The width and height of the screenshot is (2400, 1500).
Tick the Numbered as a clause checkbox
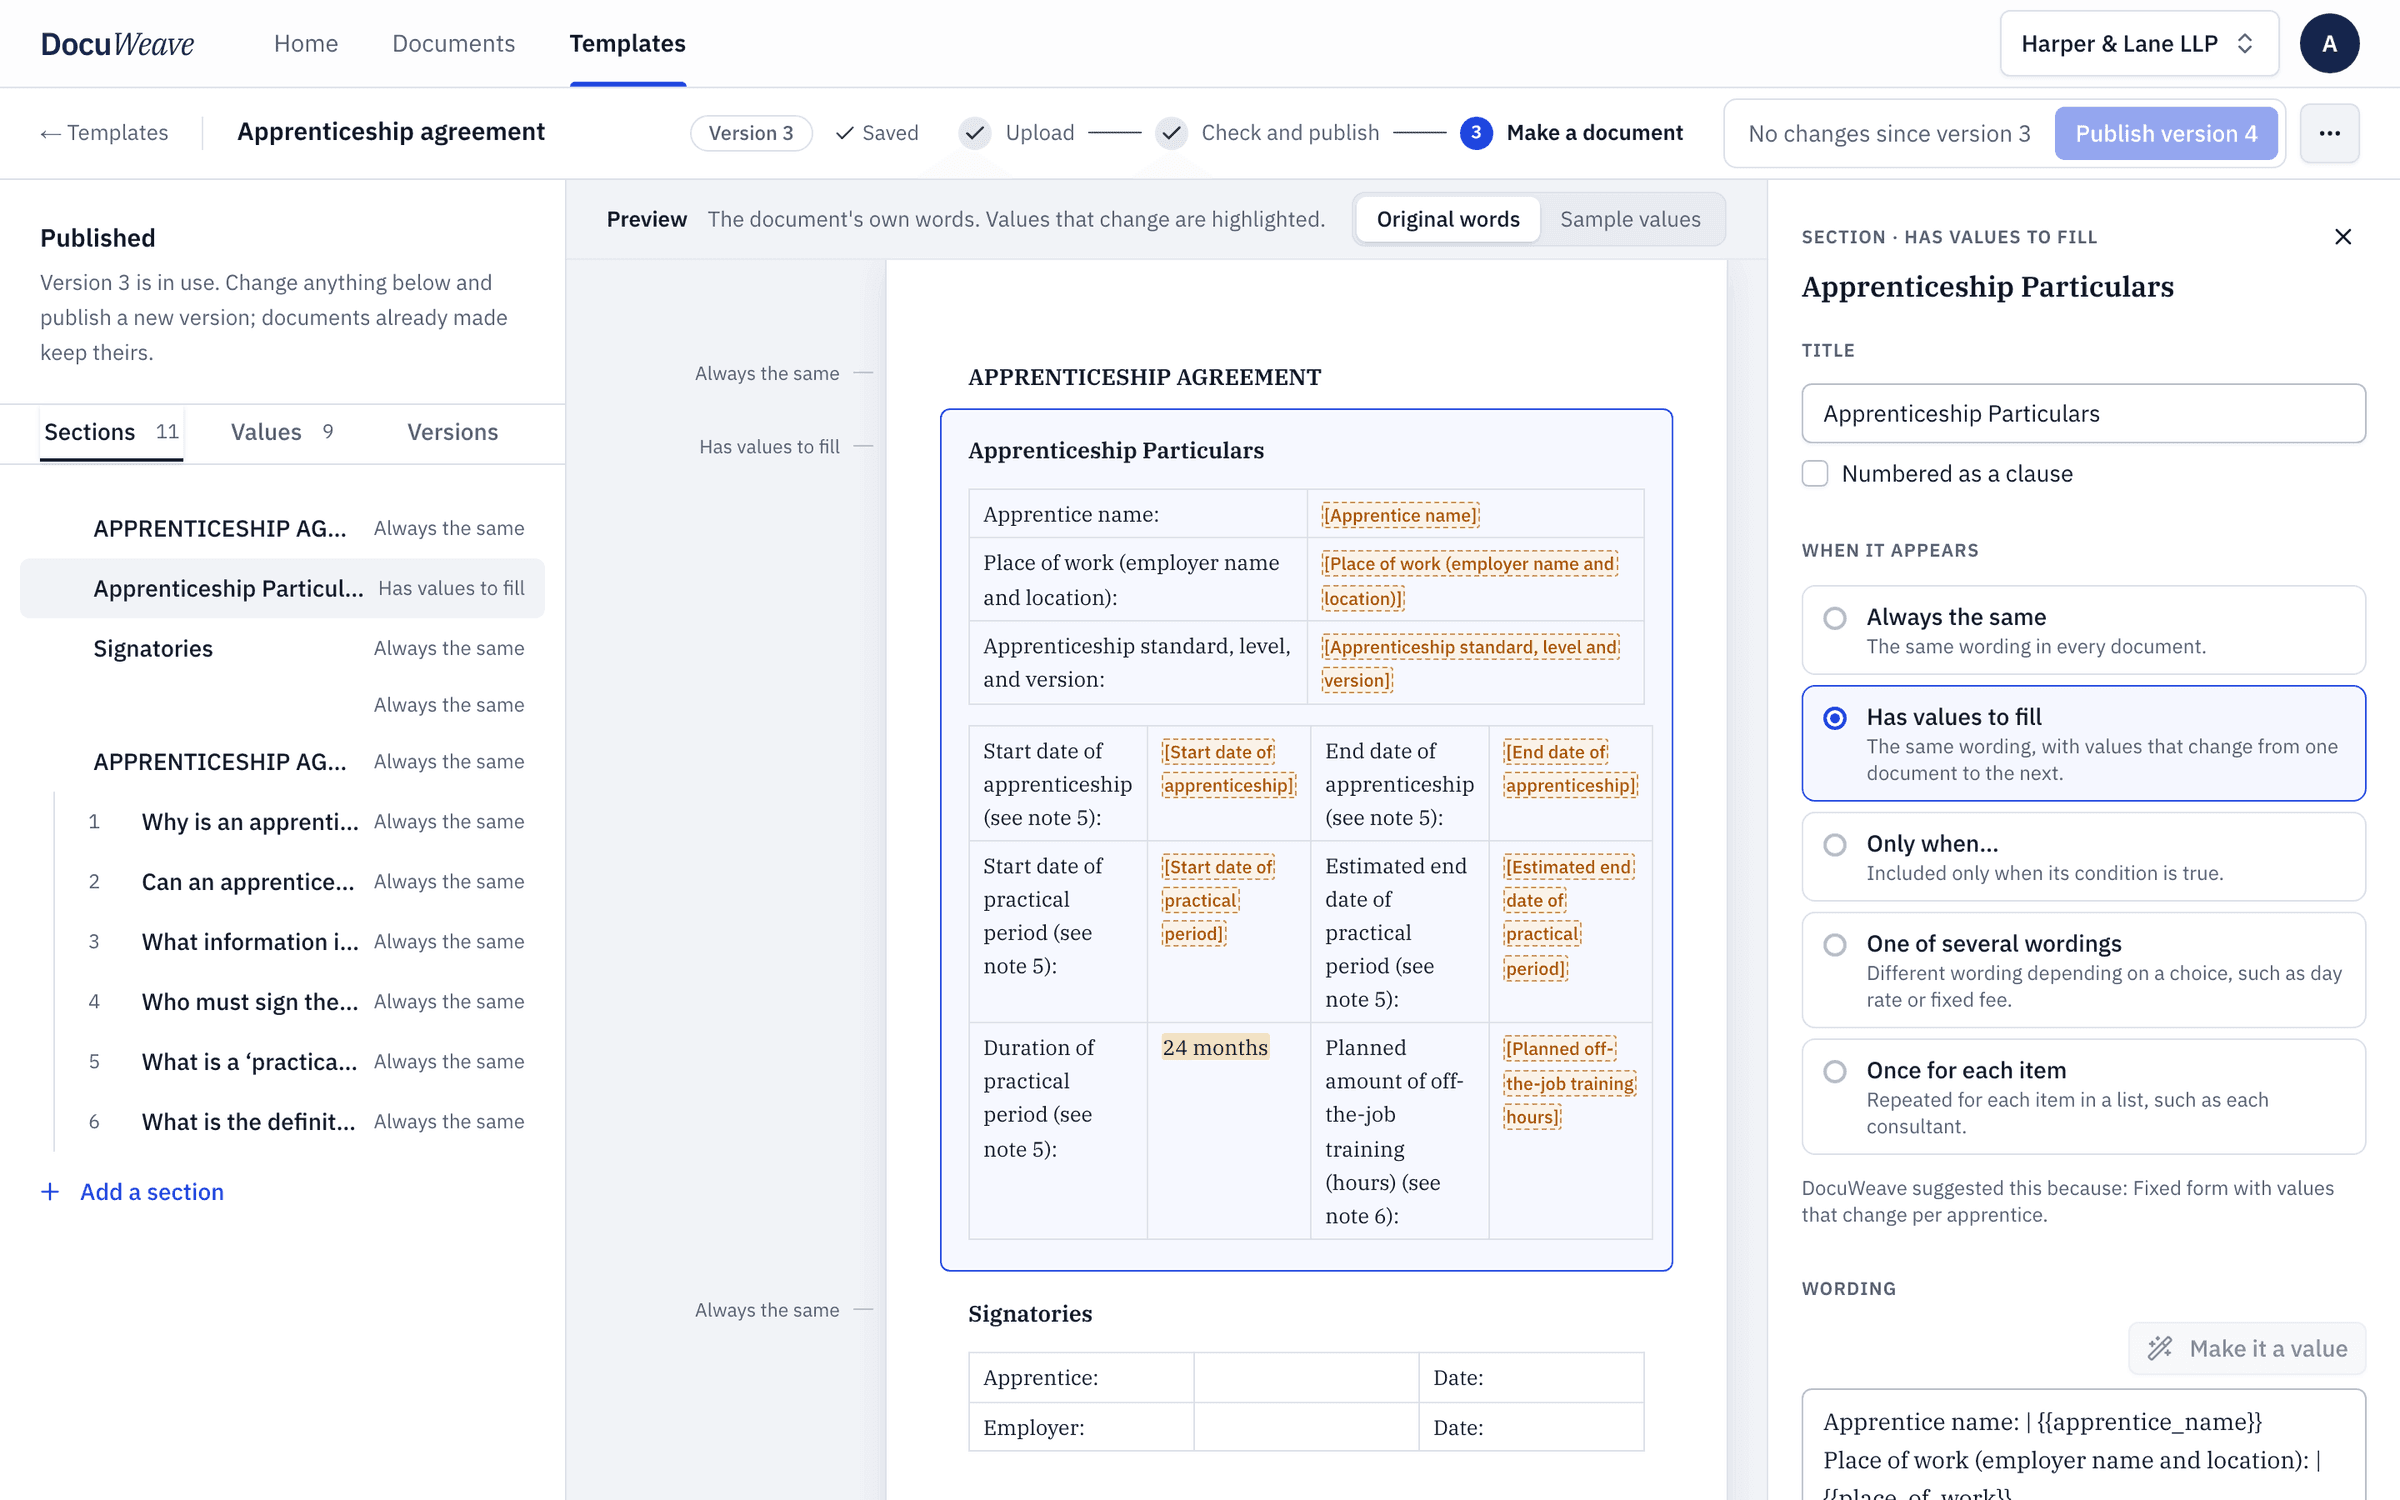(1815, 473)
